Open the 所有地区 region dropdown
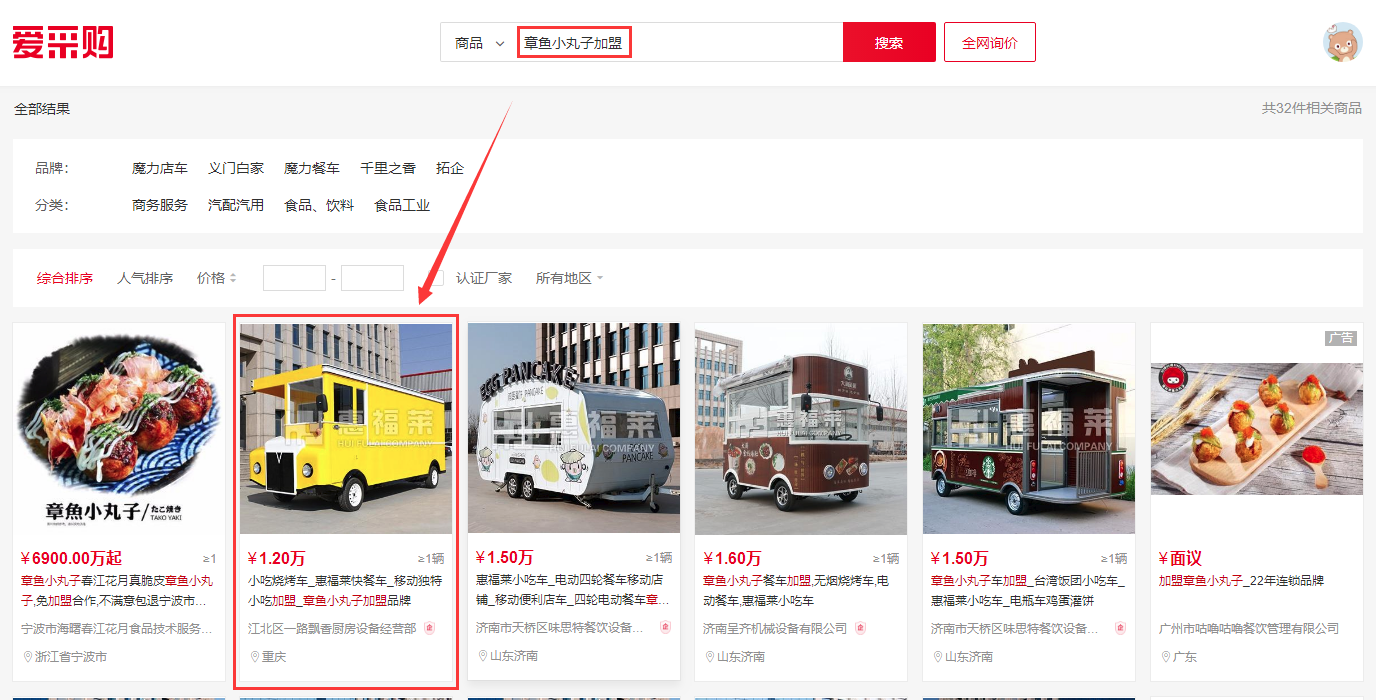Viewport: 1376px width, 700px height. click(x=569, y=278)
